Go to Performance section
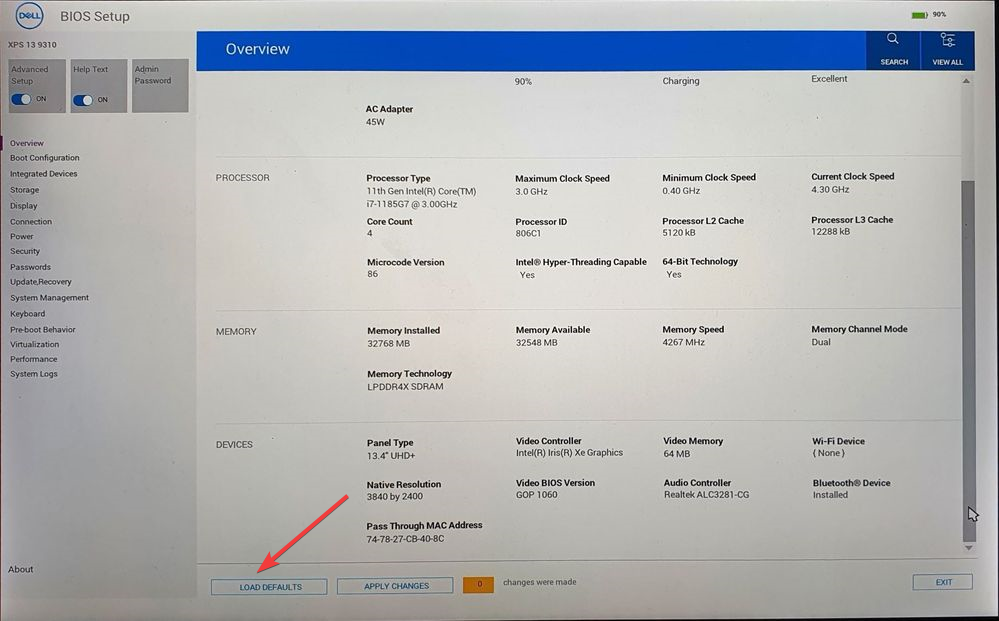This screenshot has width=999, height=621. tap(33, 359)
